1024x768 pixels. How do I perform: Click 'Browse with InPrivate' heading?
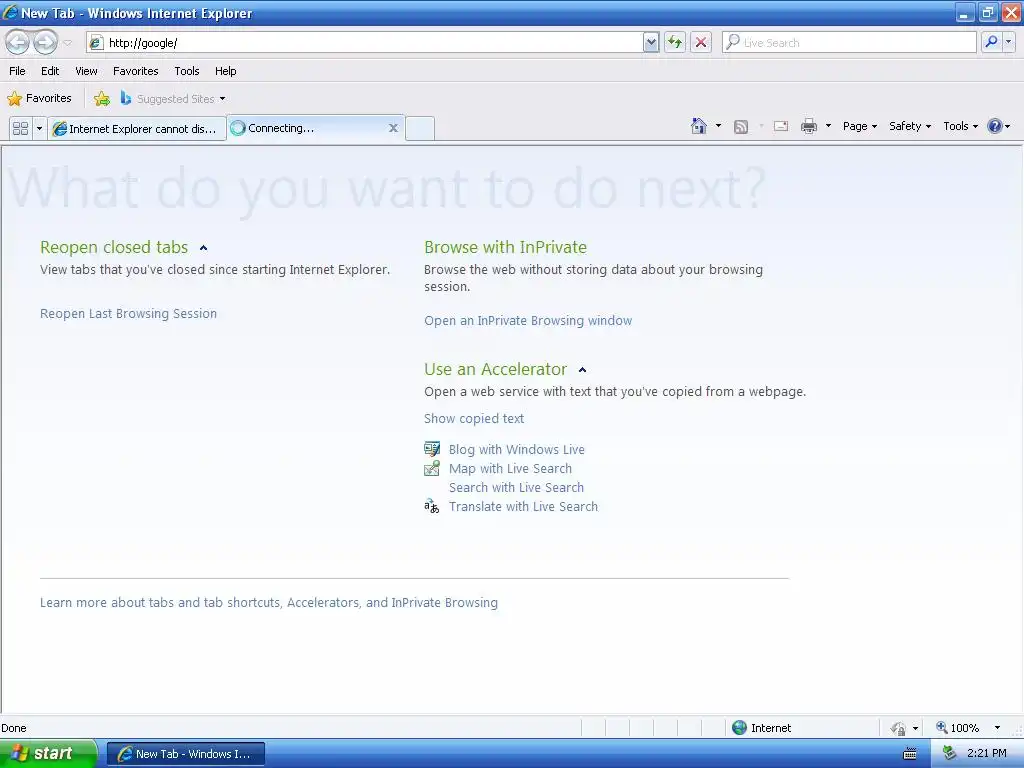505,247
